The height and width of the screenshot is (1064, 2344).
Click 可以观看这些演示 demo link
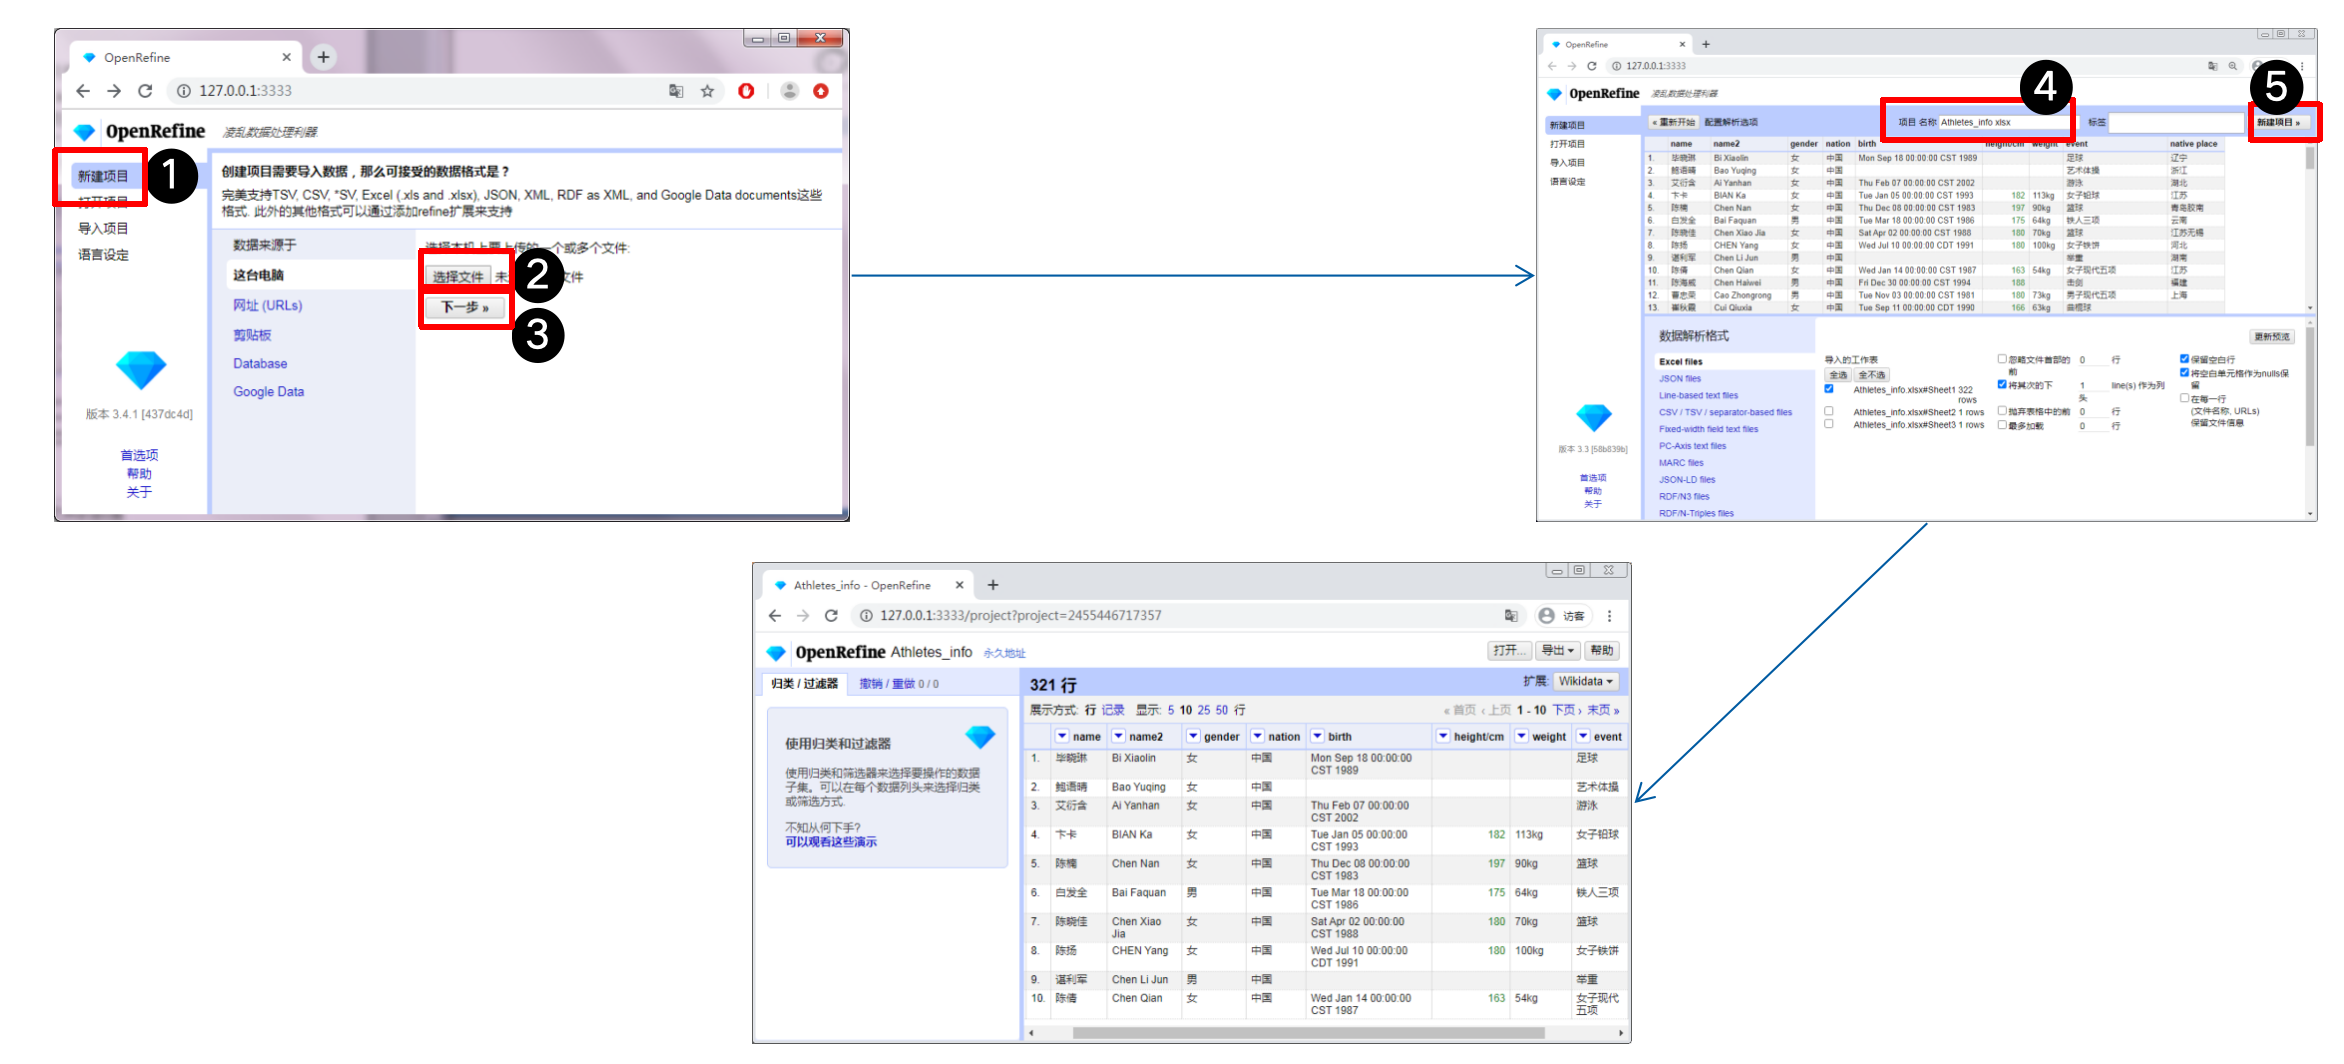click(x=831, y=842)
